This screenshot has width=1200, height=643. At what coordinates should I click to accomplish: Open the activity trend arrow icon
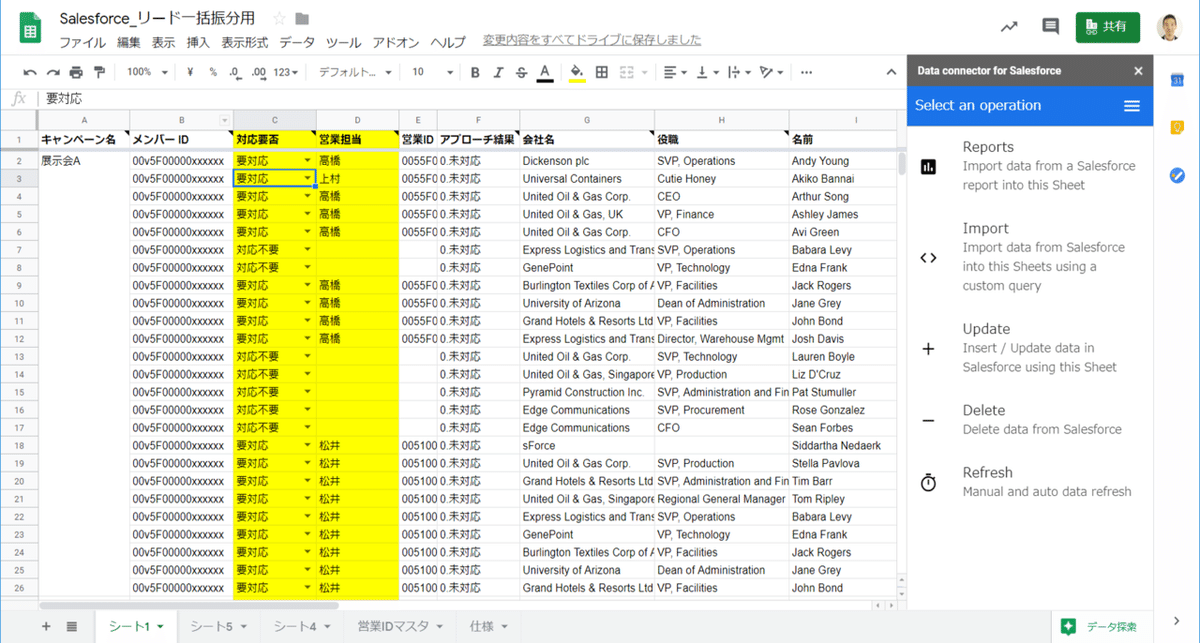click(1009, 27)
